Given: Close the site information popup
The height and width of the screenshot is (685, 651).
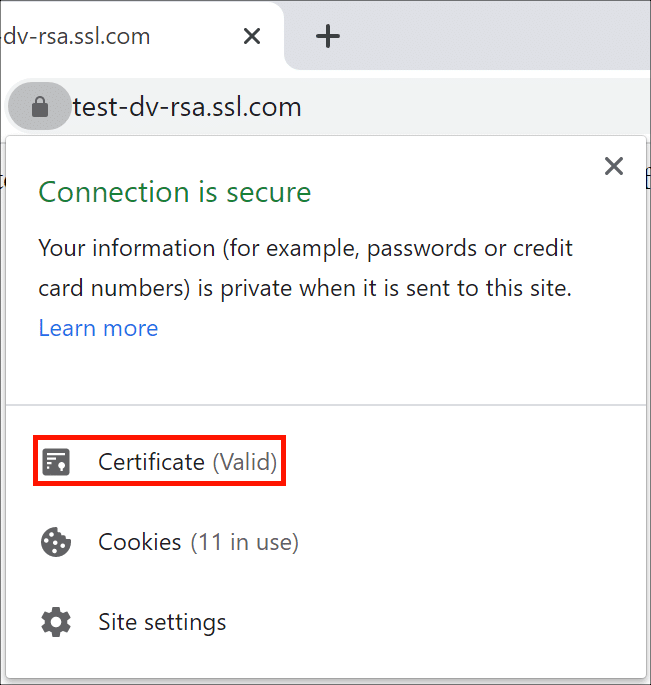Looking at the screenshot, I should (614, 166).
